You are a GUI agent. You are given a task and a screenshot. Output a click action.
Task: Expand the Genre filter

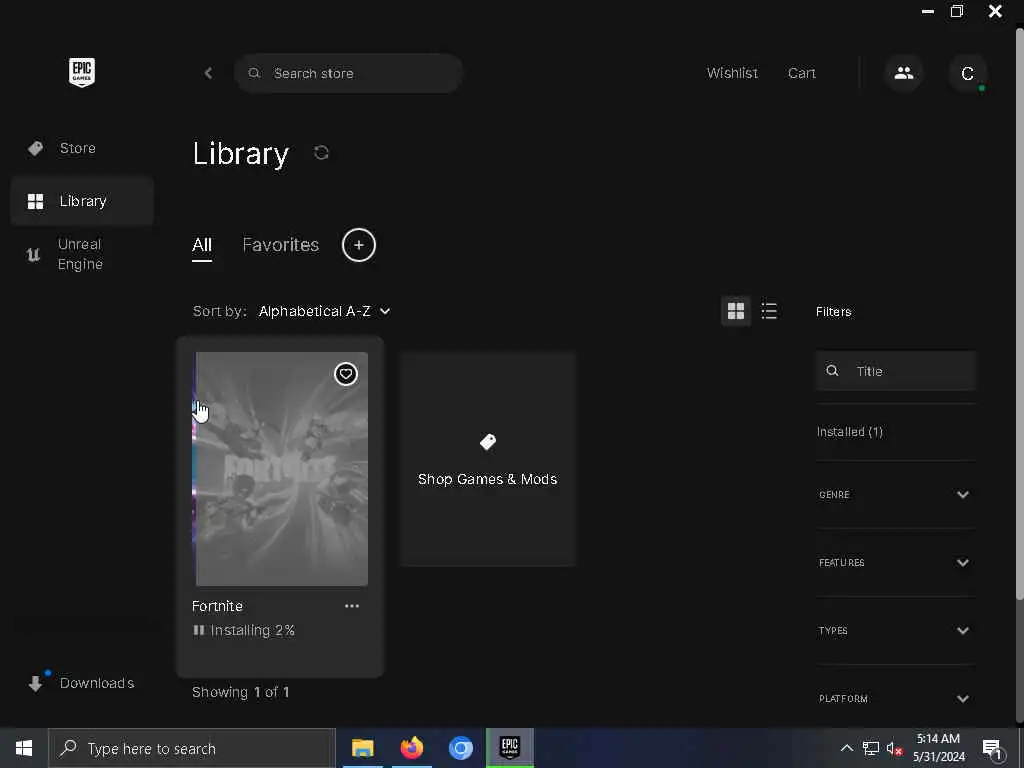tap(895, 494)
